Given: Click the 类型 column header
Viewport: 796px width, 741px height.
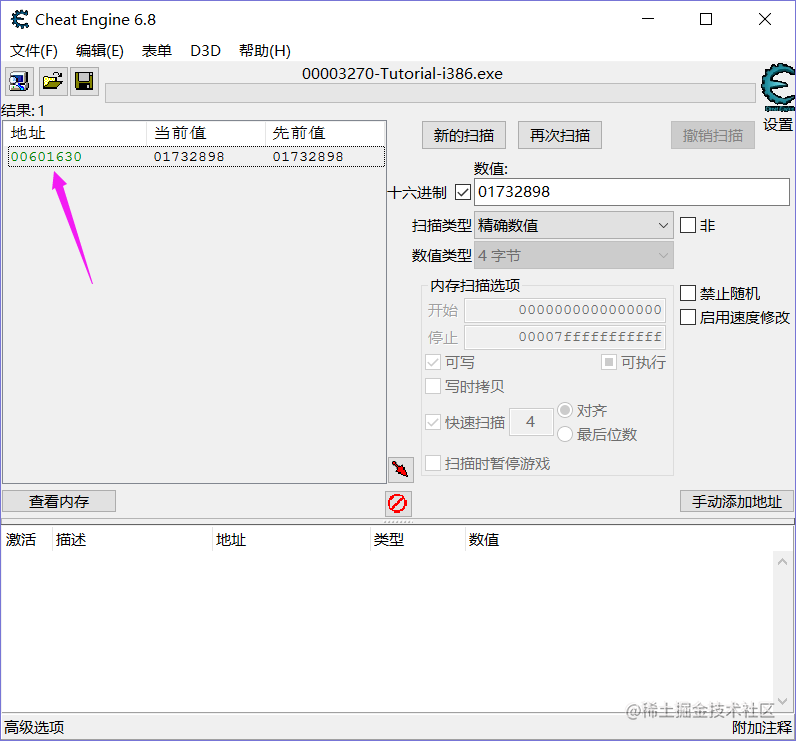Looking at the screenshot, I should pos(418,540).
